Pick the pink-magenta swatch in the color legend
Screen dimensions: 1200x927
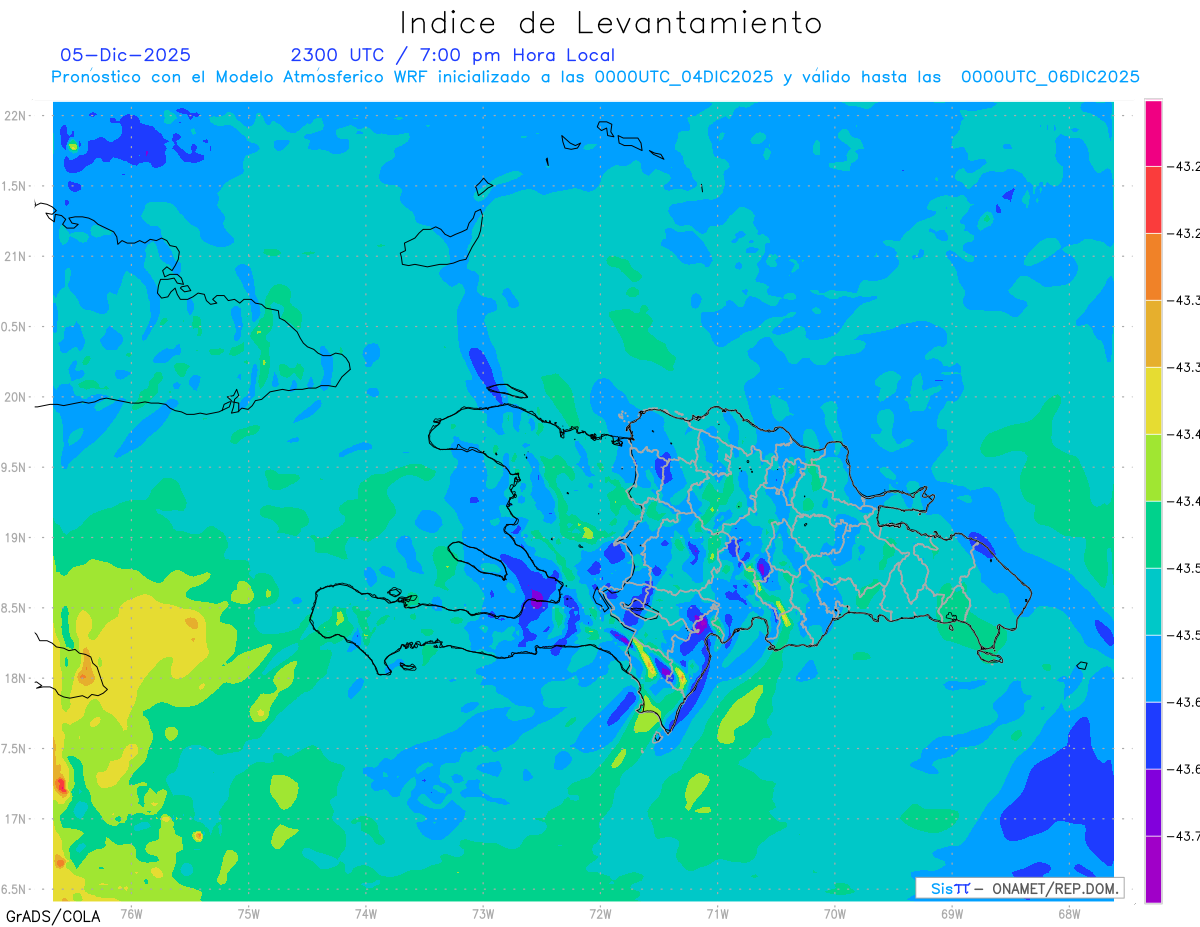coord(1153,133)
